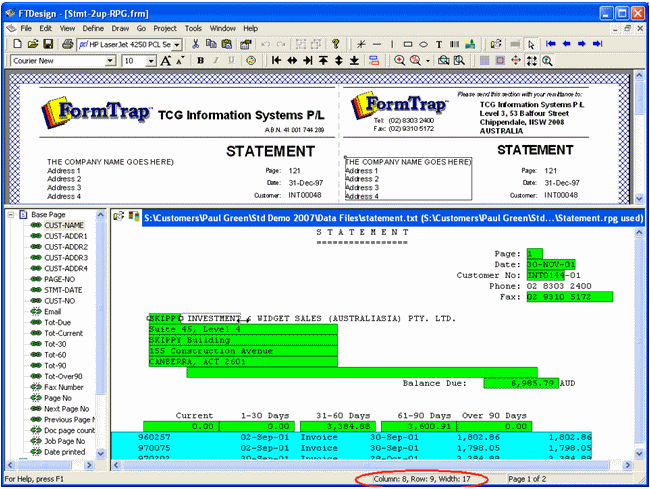Click the align right icon

308,61
